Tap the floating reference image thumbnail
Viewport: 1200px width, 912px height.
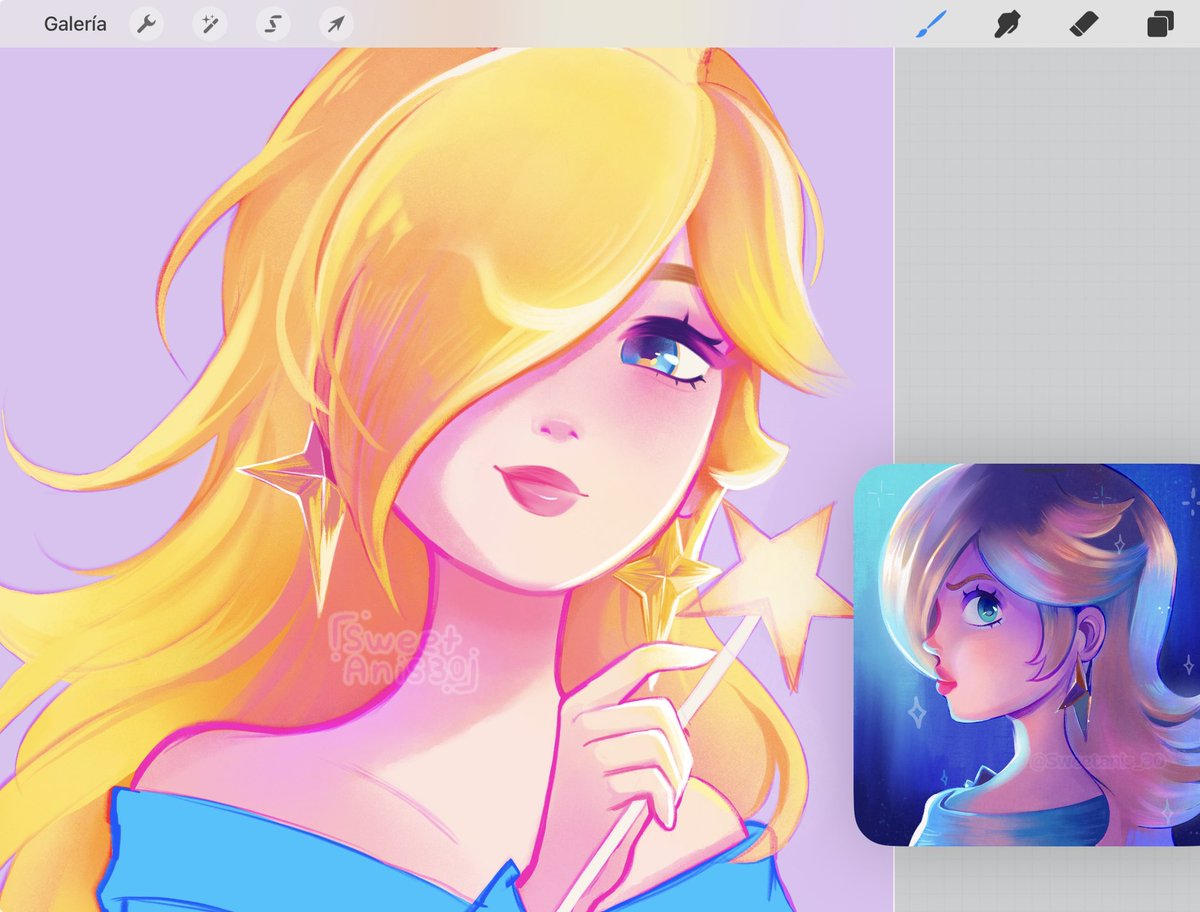(1027, 655)
